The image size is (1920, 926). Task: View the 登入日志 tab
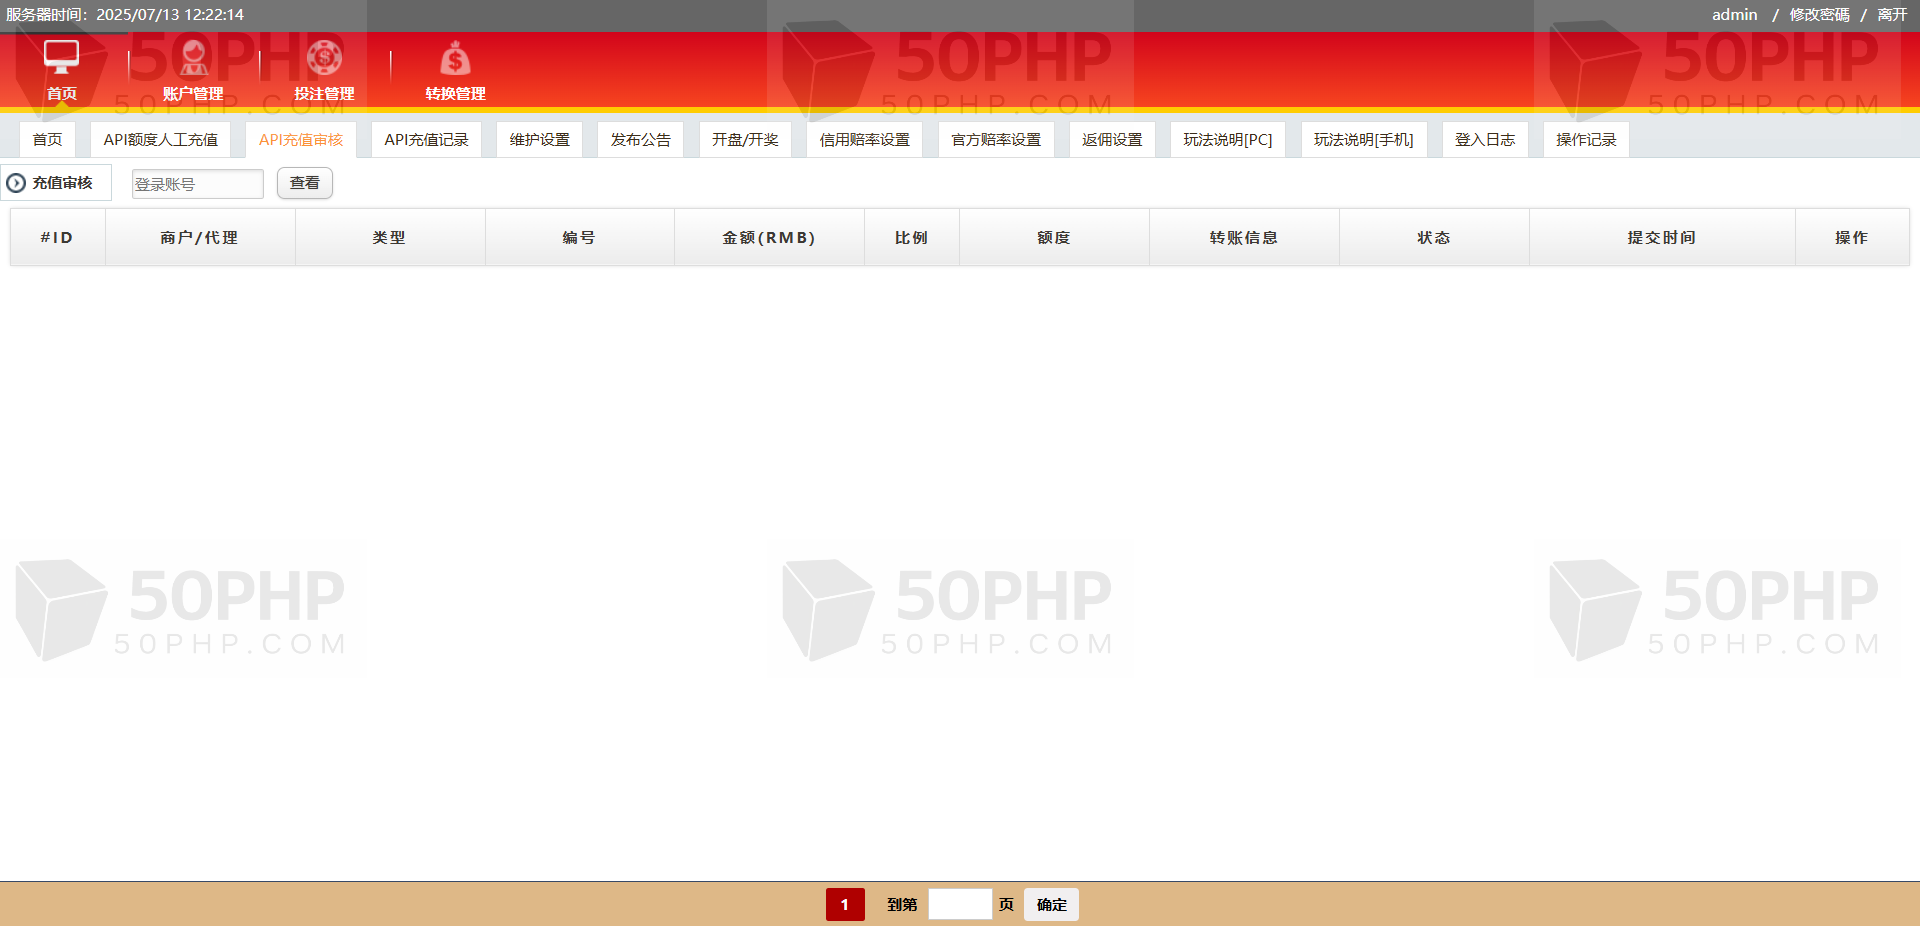click(1484, 140)
